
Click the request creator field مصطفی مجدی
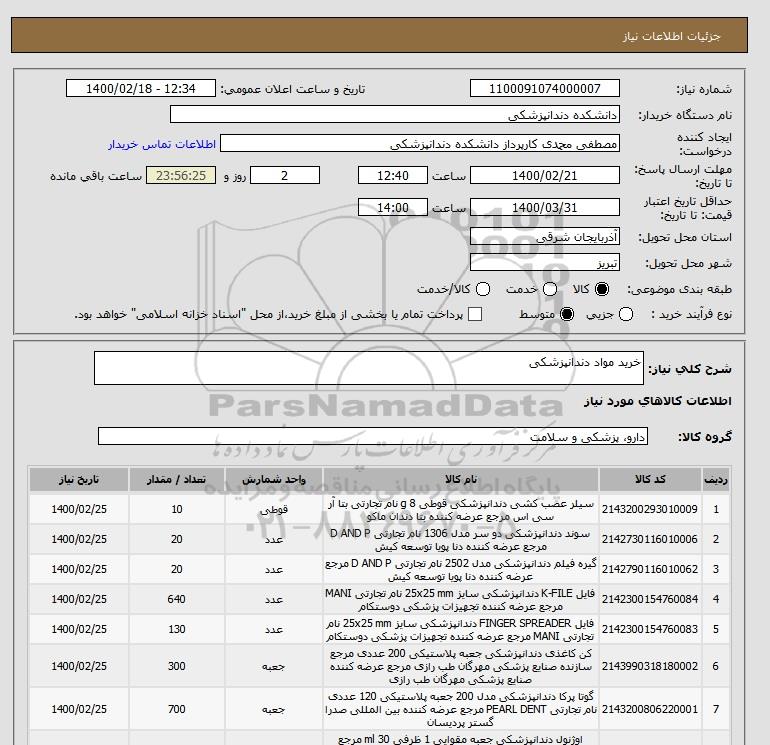click(x=420, y=144)
